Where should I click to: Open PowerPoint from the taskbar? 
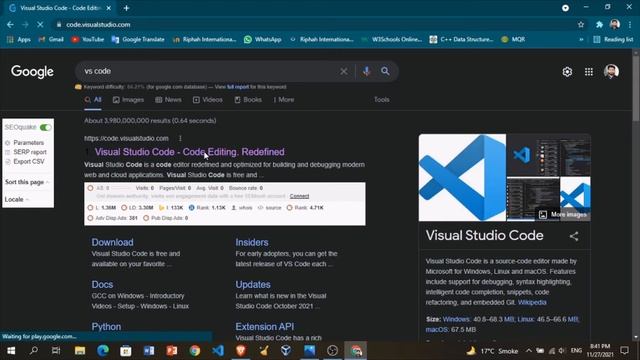click(x=171, y=351)
